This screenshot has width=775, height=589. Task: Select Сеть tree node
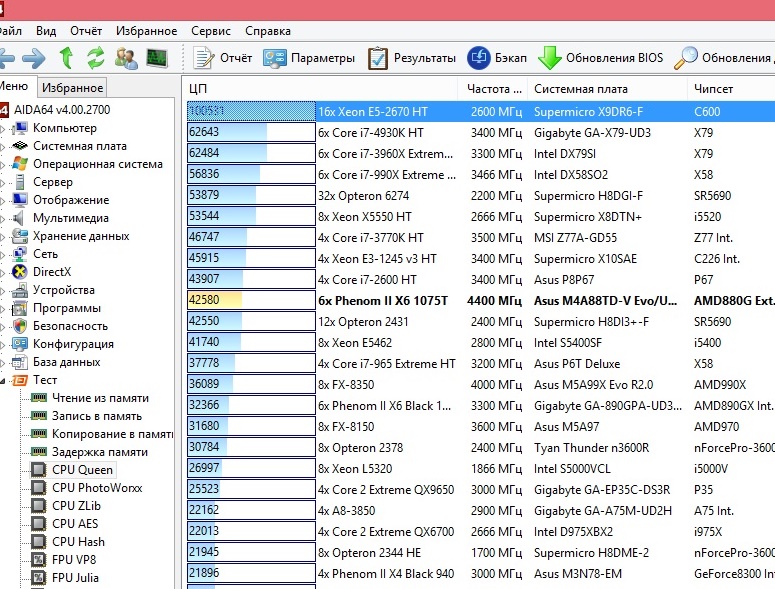coord(45,254)
